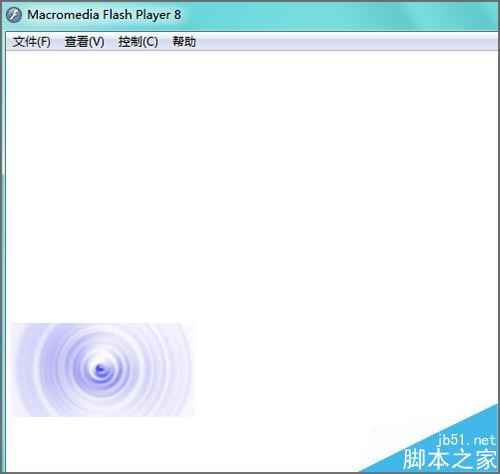Open the 帮助 menu

[184, 42]
